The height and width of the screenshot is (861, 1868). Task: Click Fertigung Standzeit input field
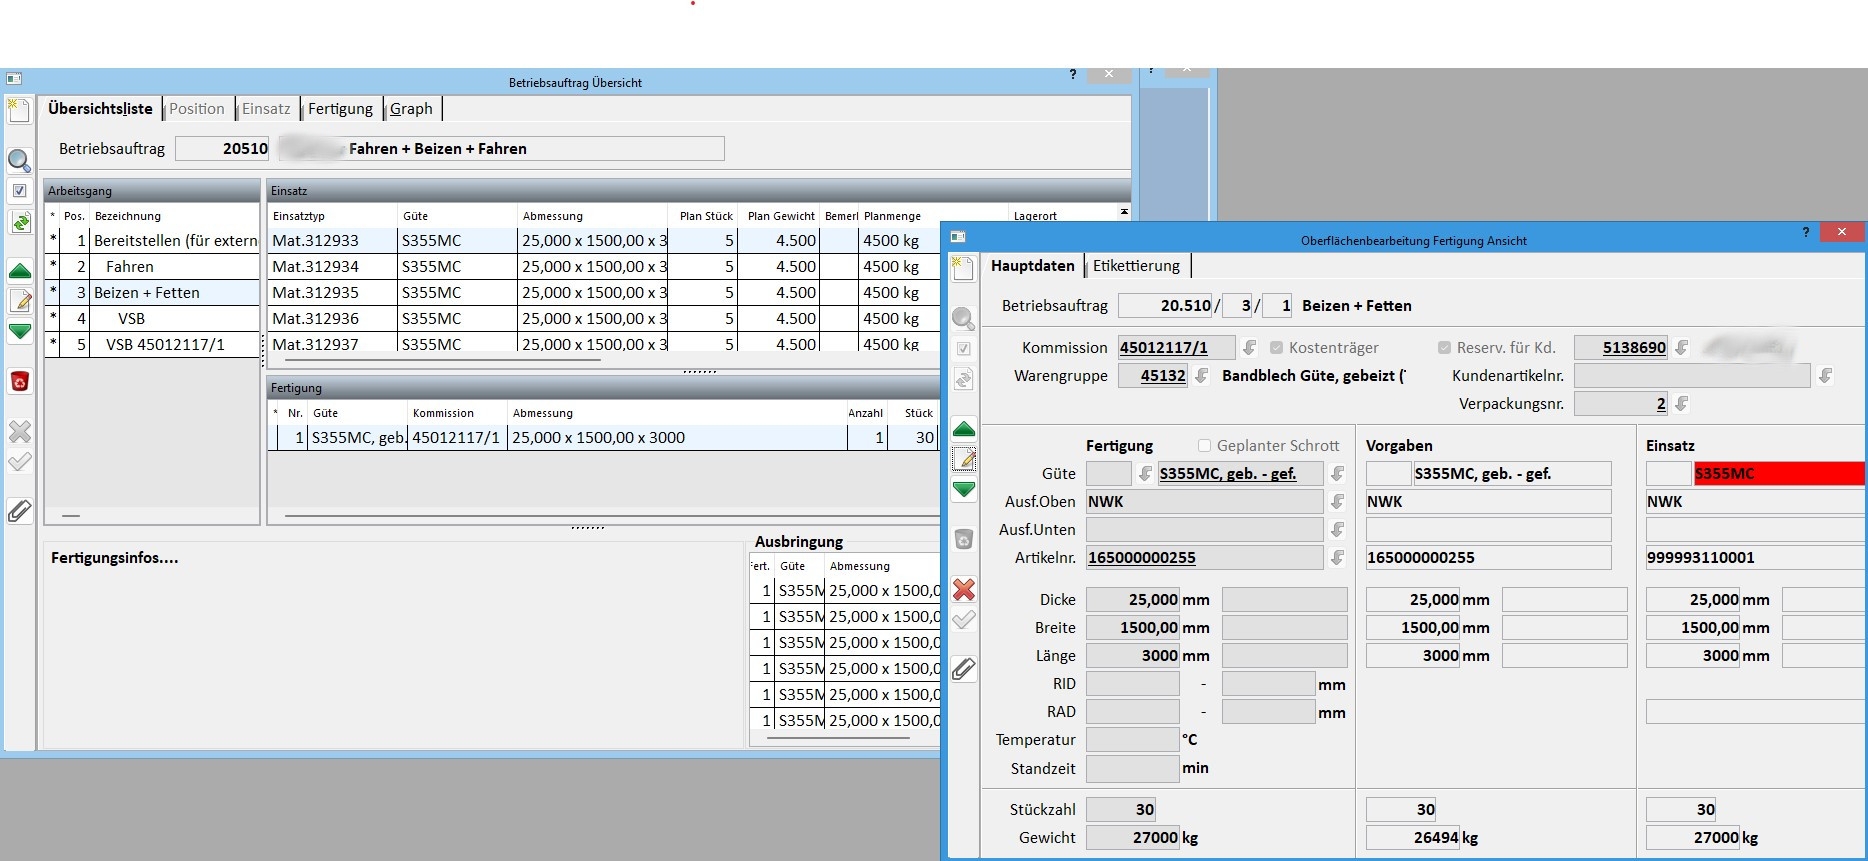click(1133, 769)
